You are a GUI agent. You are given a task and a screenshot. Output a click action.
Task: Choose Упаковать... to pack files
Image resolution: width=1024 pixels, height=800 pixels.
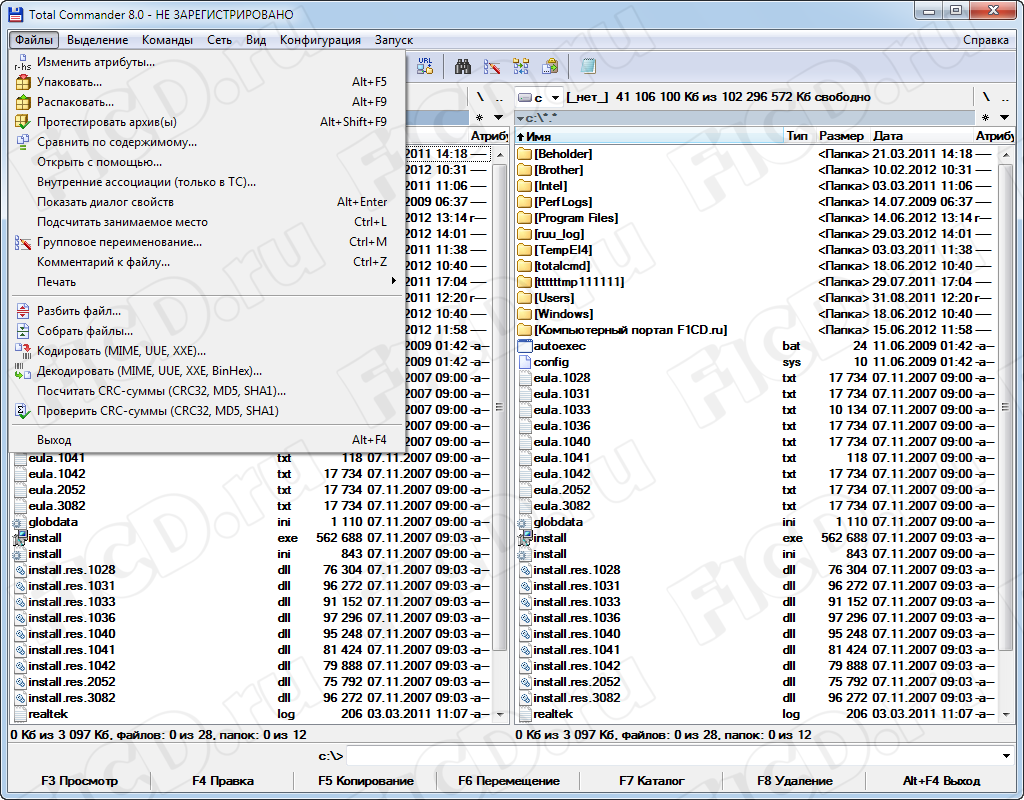[208, 82]
